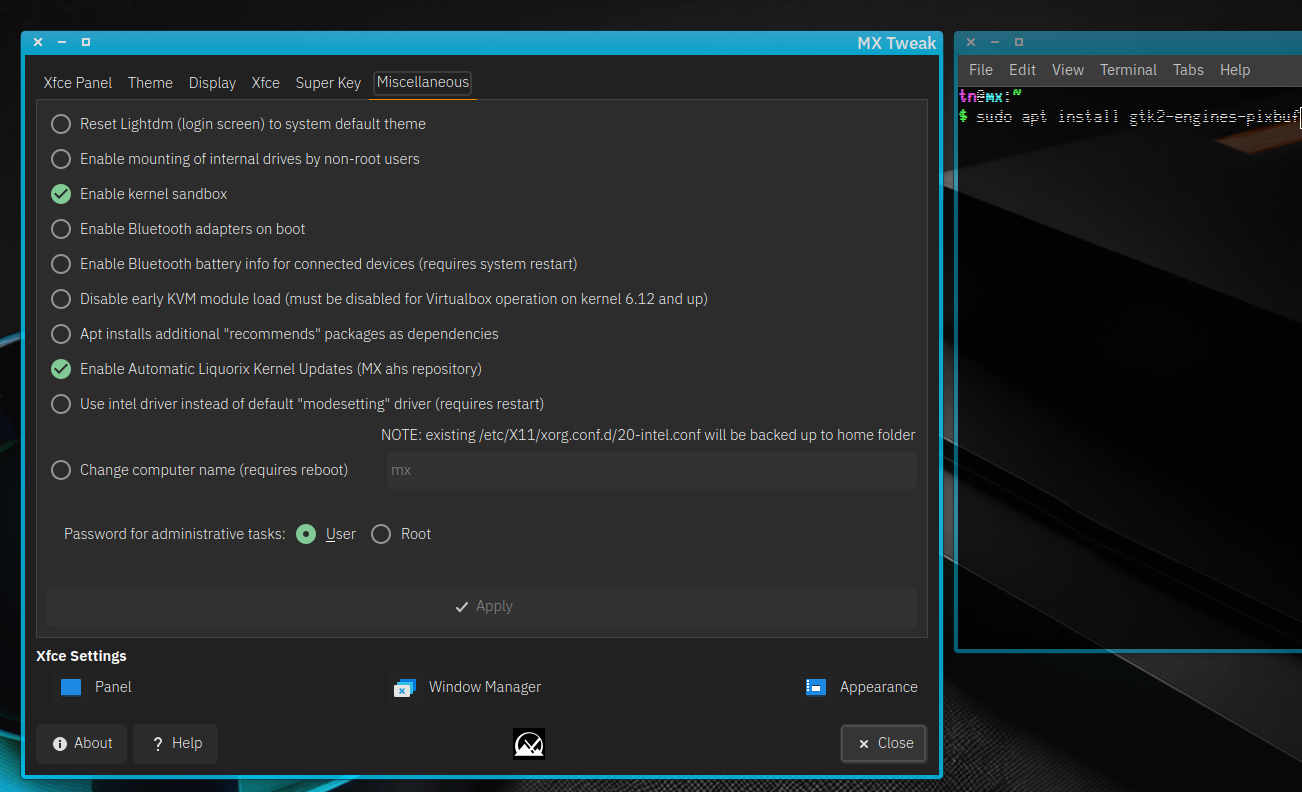Select the Miscellaneous tab
The image size is (1302, 792).
click(x=423, y=83)
